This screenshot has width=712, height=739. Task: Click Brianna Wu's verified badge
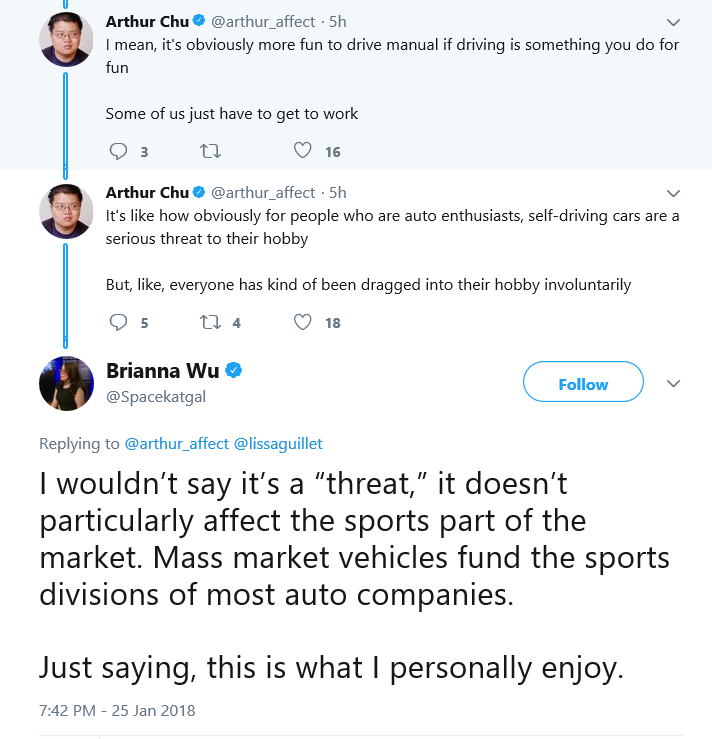click(x=233, y=370)
